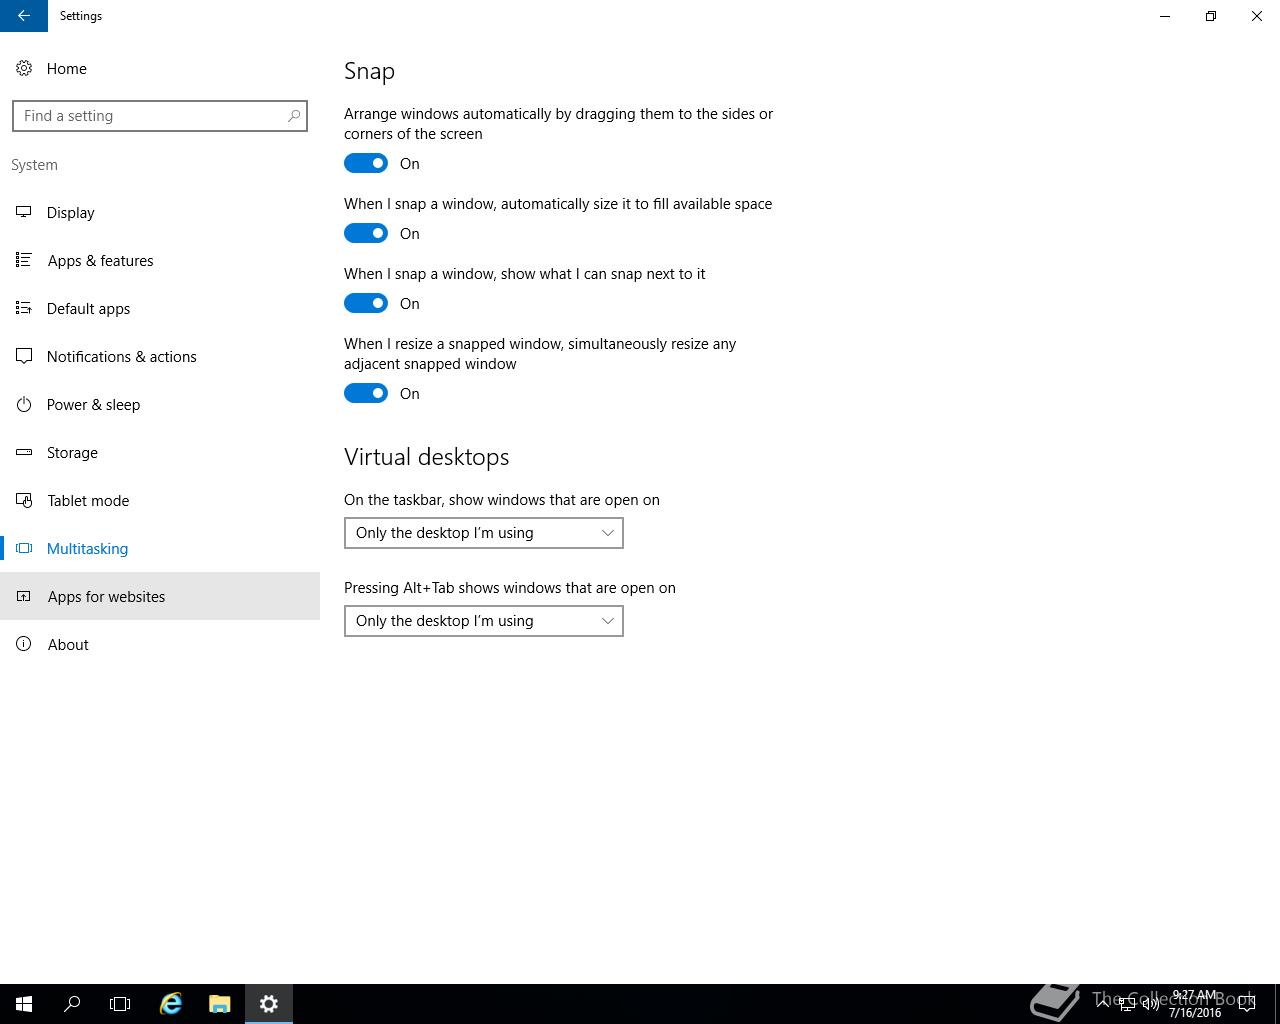This screenshot has width=1280, height=1024.
Task: Click the Apps & features list icon
Action: [24, 260]
